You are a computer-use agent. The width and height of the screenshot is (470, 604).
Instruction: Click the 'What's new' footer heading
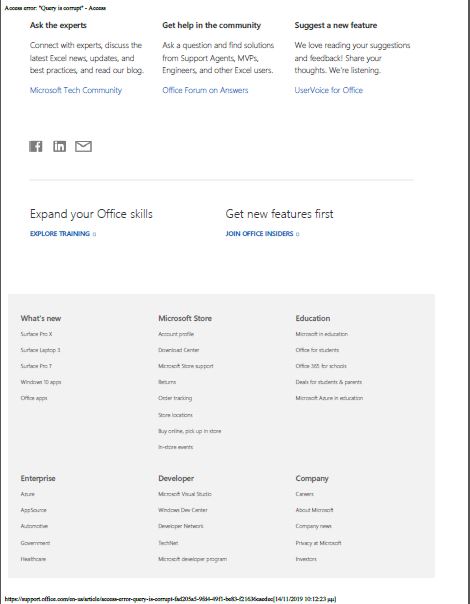point(41,318)
